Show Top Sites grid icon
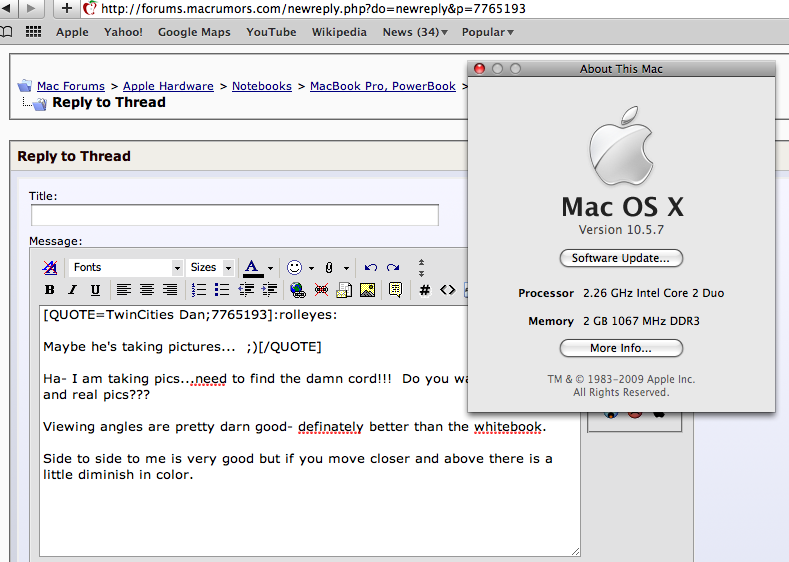 pos(33,32)
